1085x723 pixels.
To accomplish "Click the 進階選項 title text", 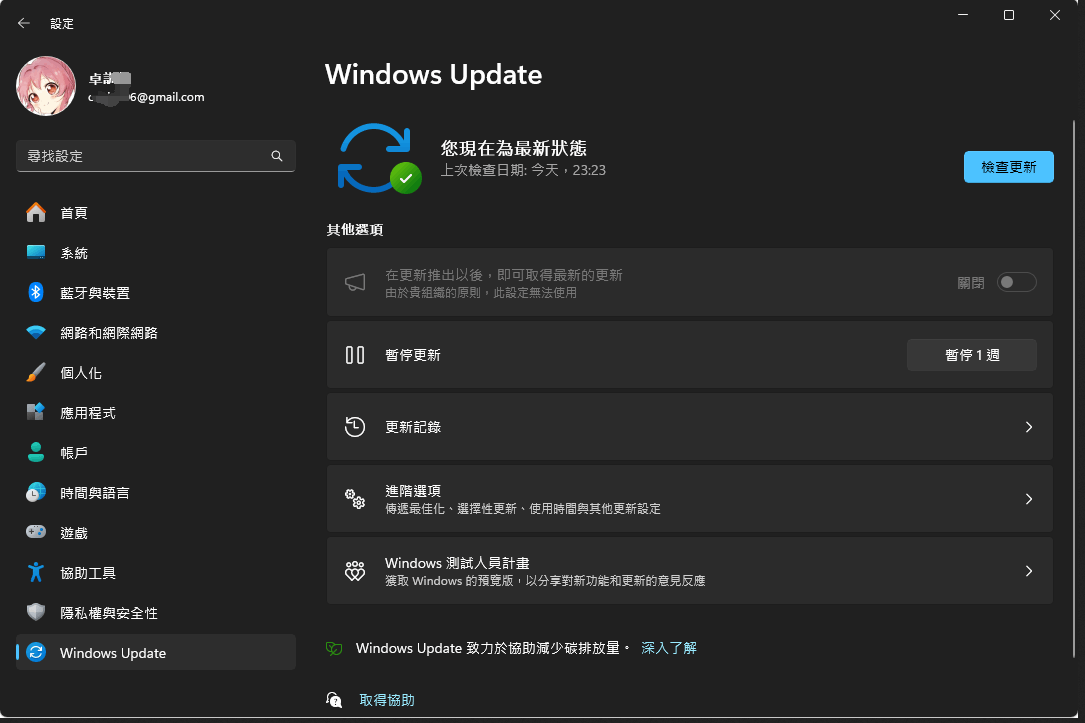I will (413, 491).
